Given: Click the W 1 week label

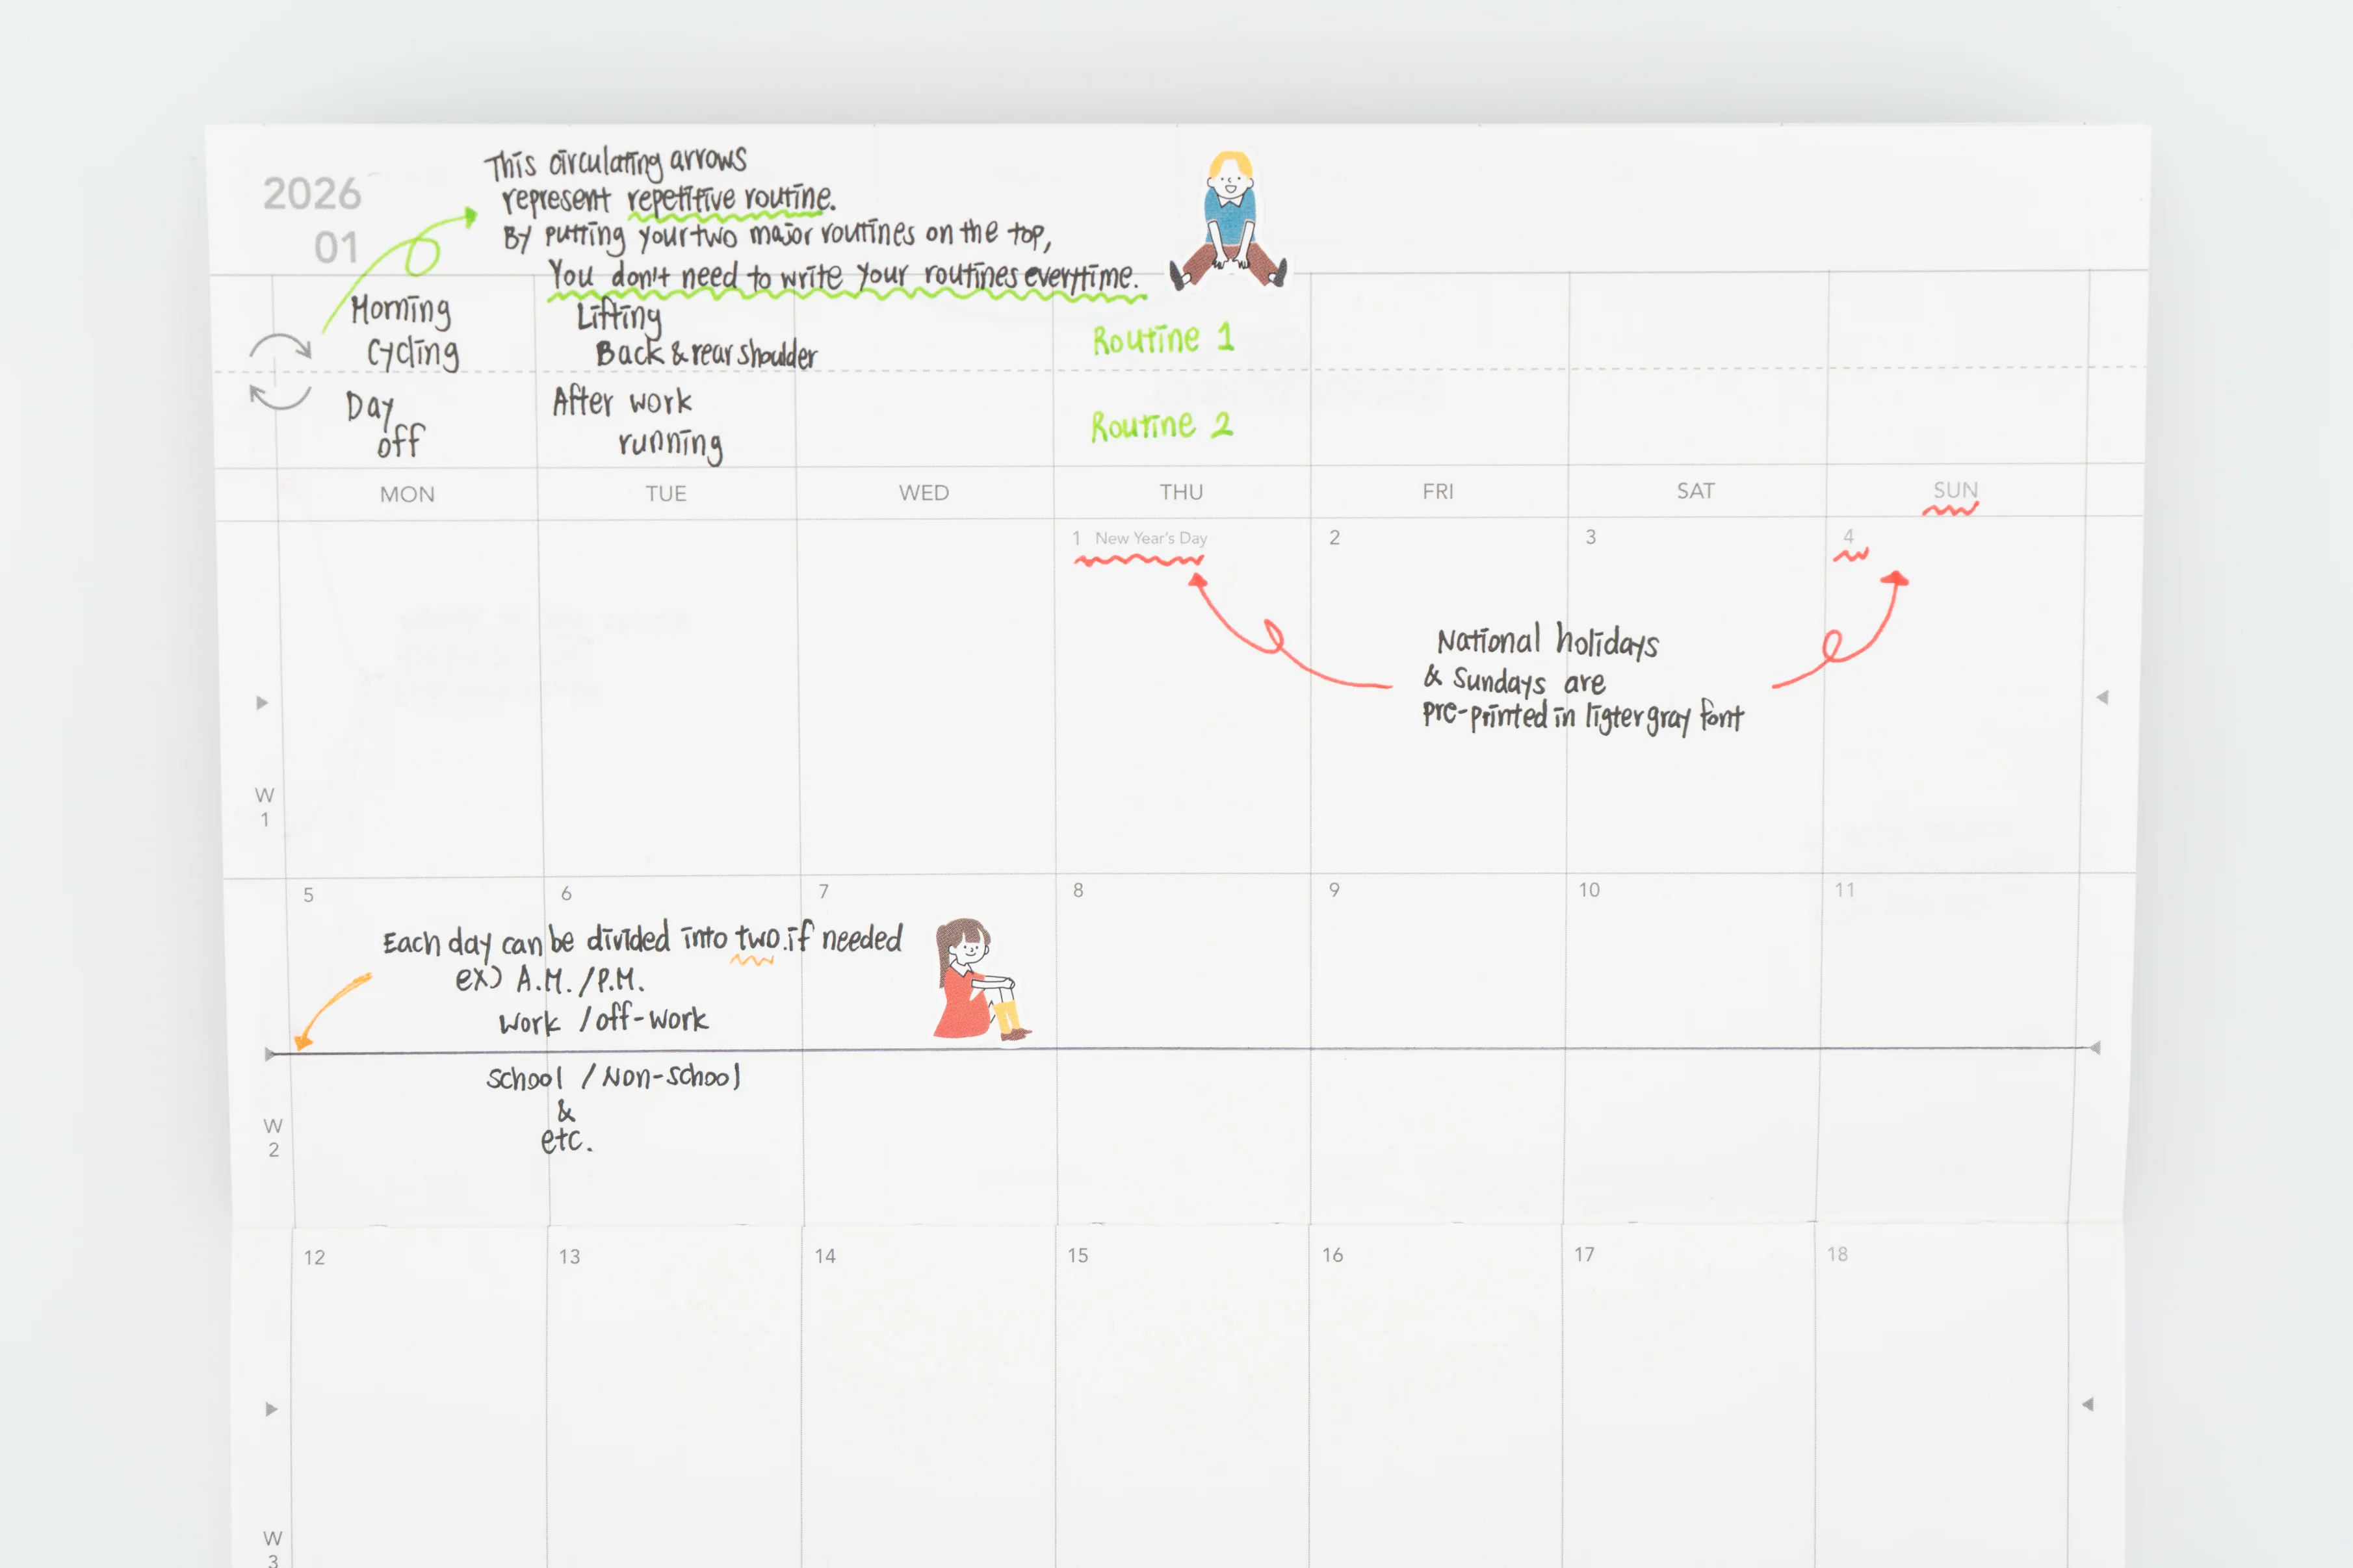Looking at the screenshot, I should (x=264, y=807).
